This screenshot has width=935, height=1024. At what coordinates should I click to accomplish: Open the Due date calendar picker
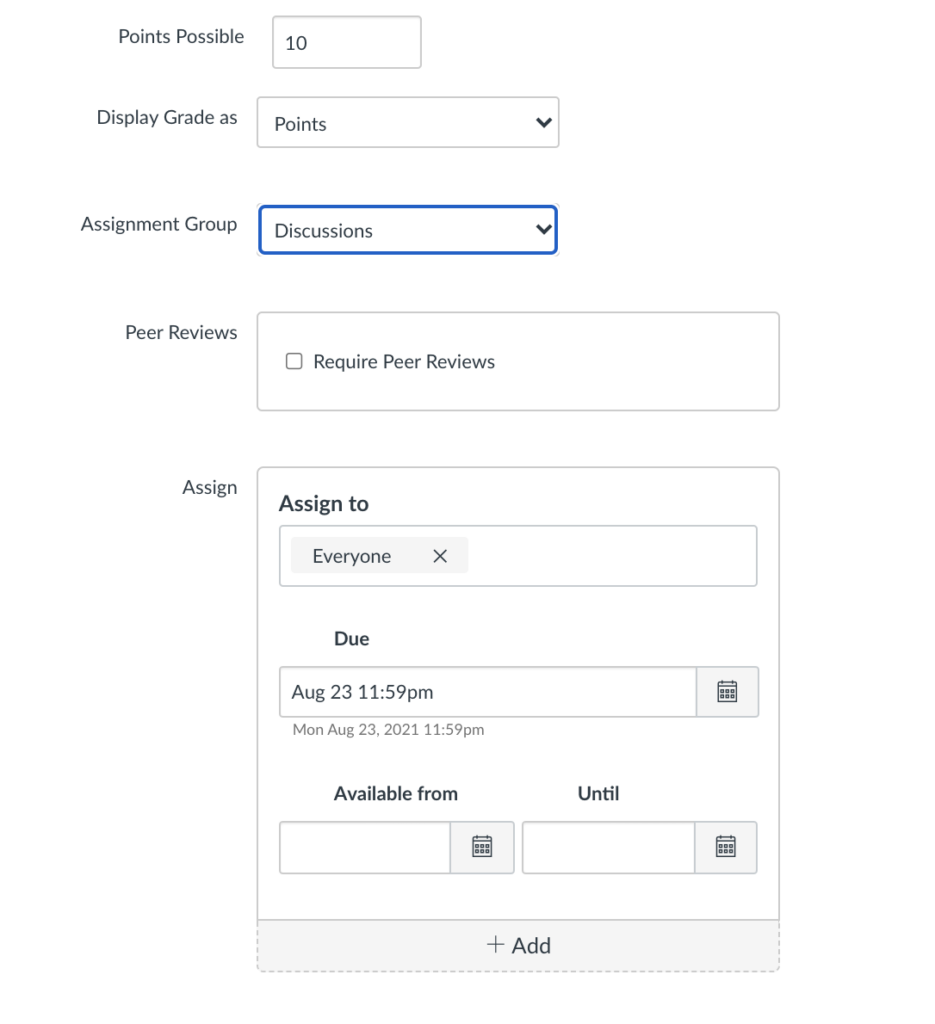coord(727,692)
